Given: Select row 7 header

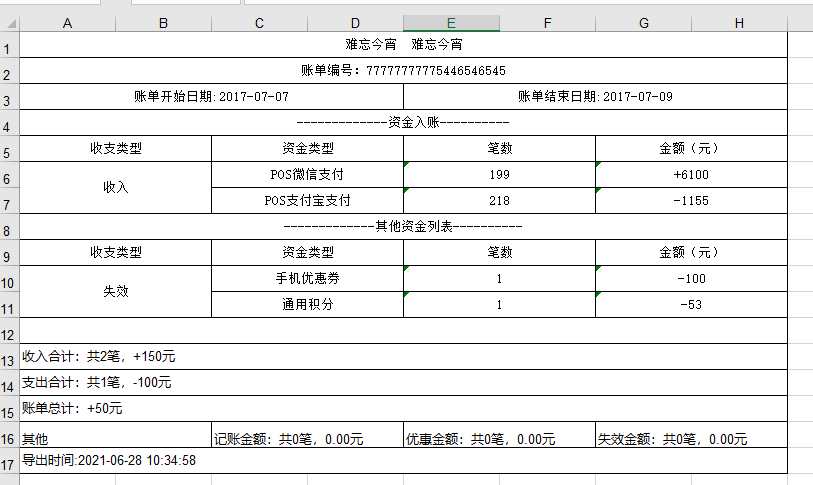Looking at the screenshot, I should [9, 200].
